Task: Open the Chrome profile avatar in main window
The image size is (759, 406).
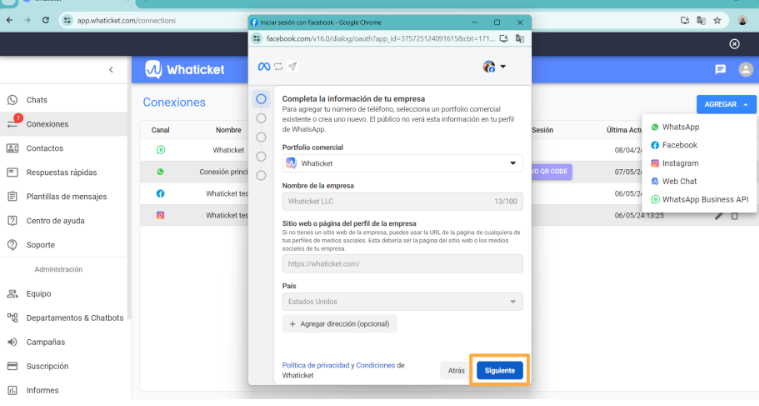Action: [x=743, y=20]
